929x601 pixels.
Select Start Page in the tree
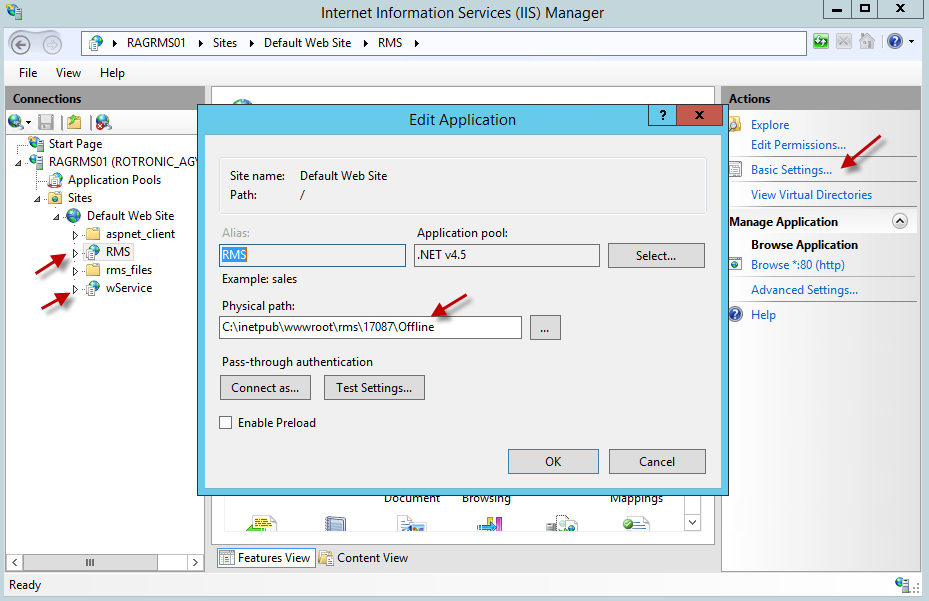point(75,143)
